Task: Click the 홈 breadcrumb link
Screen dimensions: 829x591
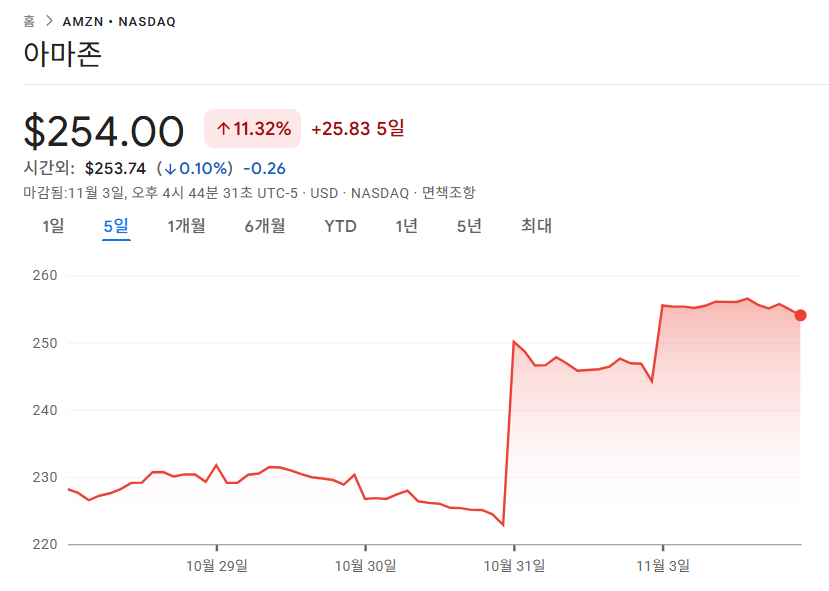Action: click(x=28, y=21)
